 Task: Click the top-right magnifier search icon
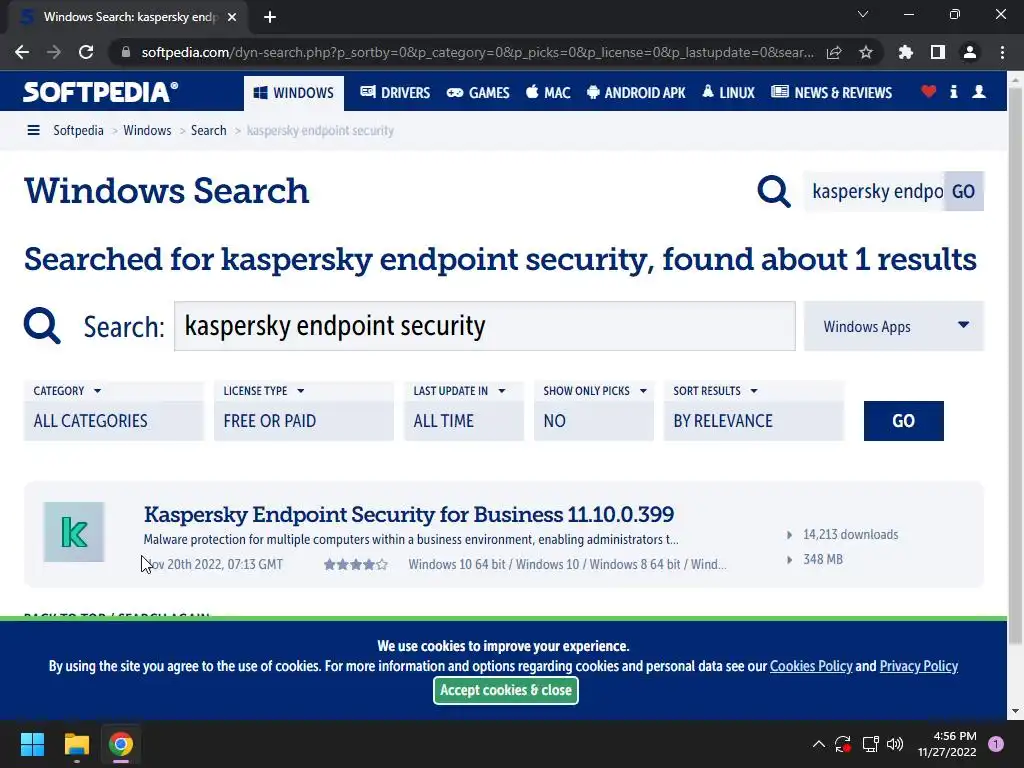774,191
